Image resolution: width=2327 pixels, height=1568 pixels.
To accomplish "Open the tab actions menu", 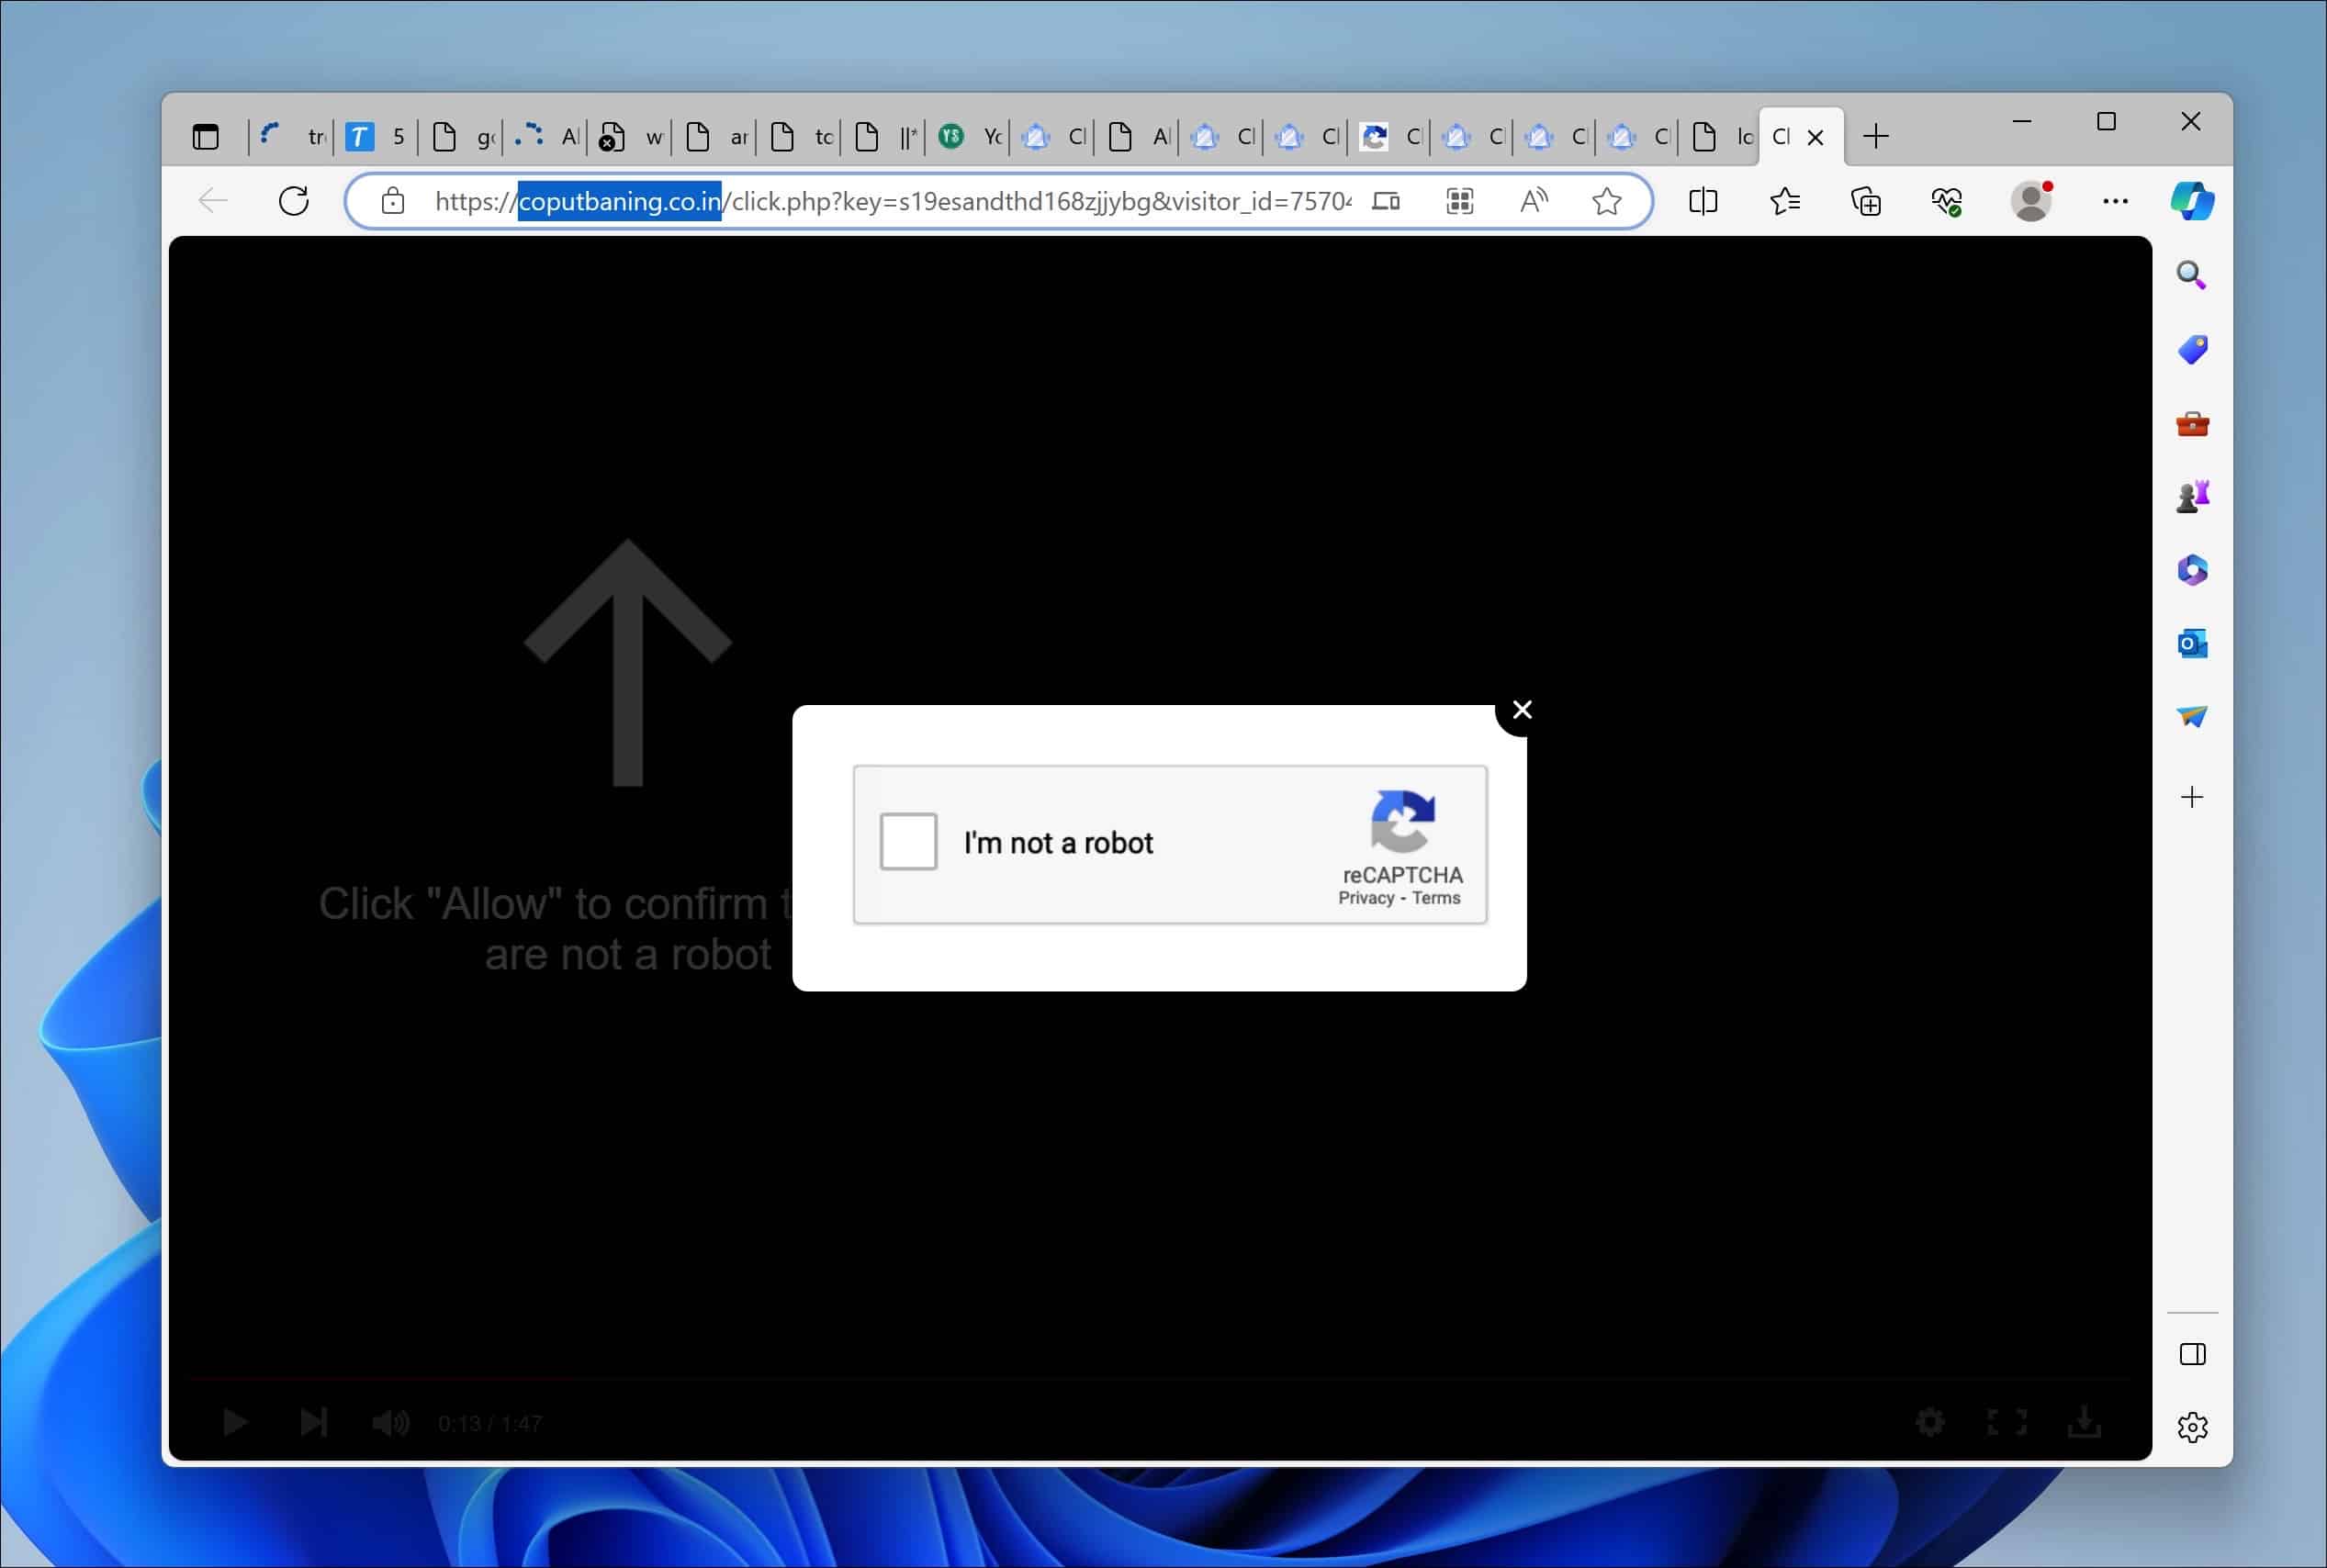I will tap(205, 137).
